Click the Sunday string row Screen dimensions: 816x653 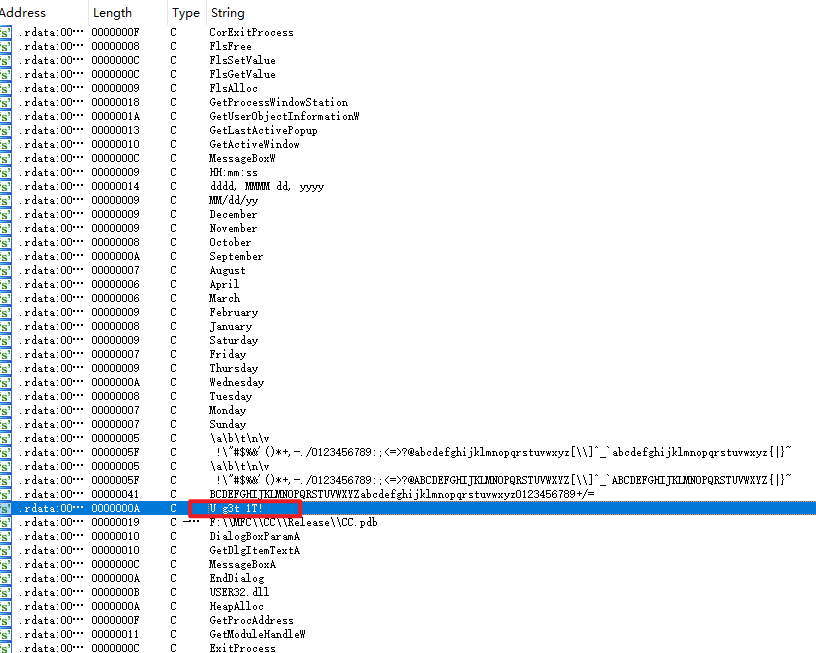point(227,425)
